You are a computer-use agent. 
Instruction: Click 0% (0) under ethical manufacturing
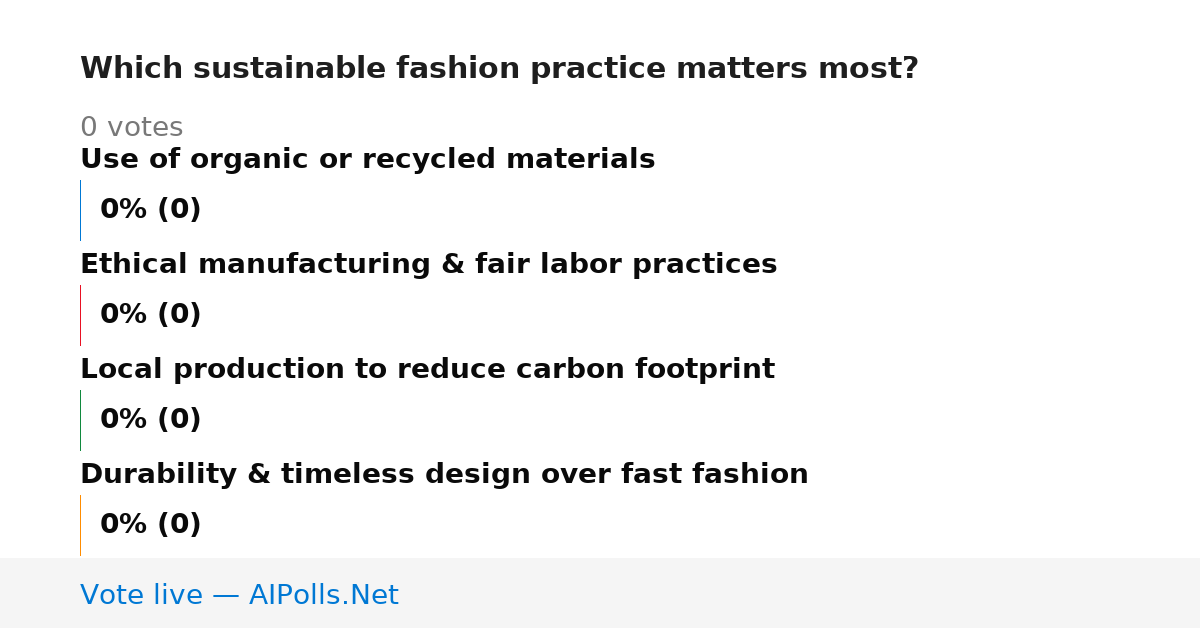coord(150,315)
